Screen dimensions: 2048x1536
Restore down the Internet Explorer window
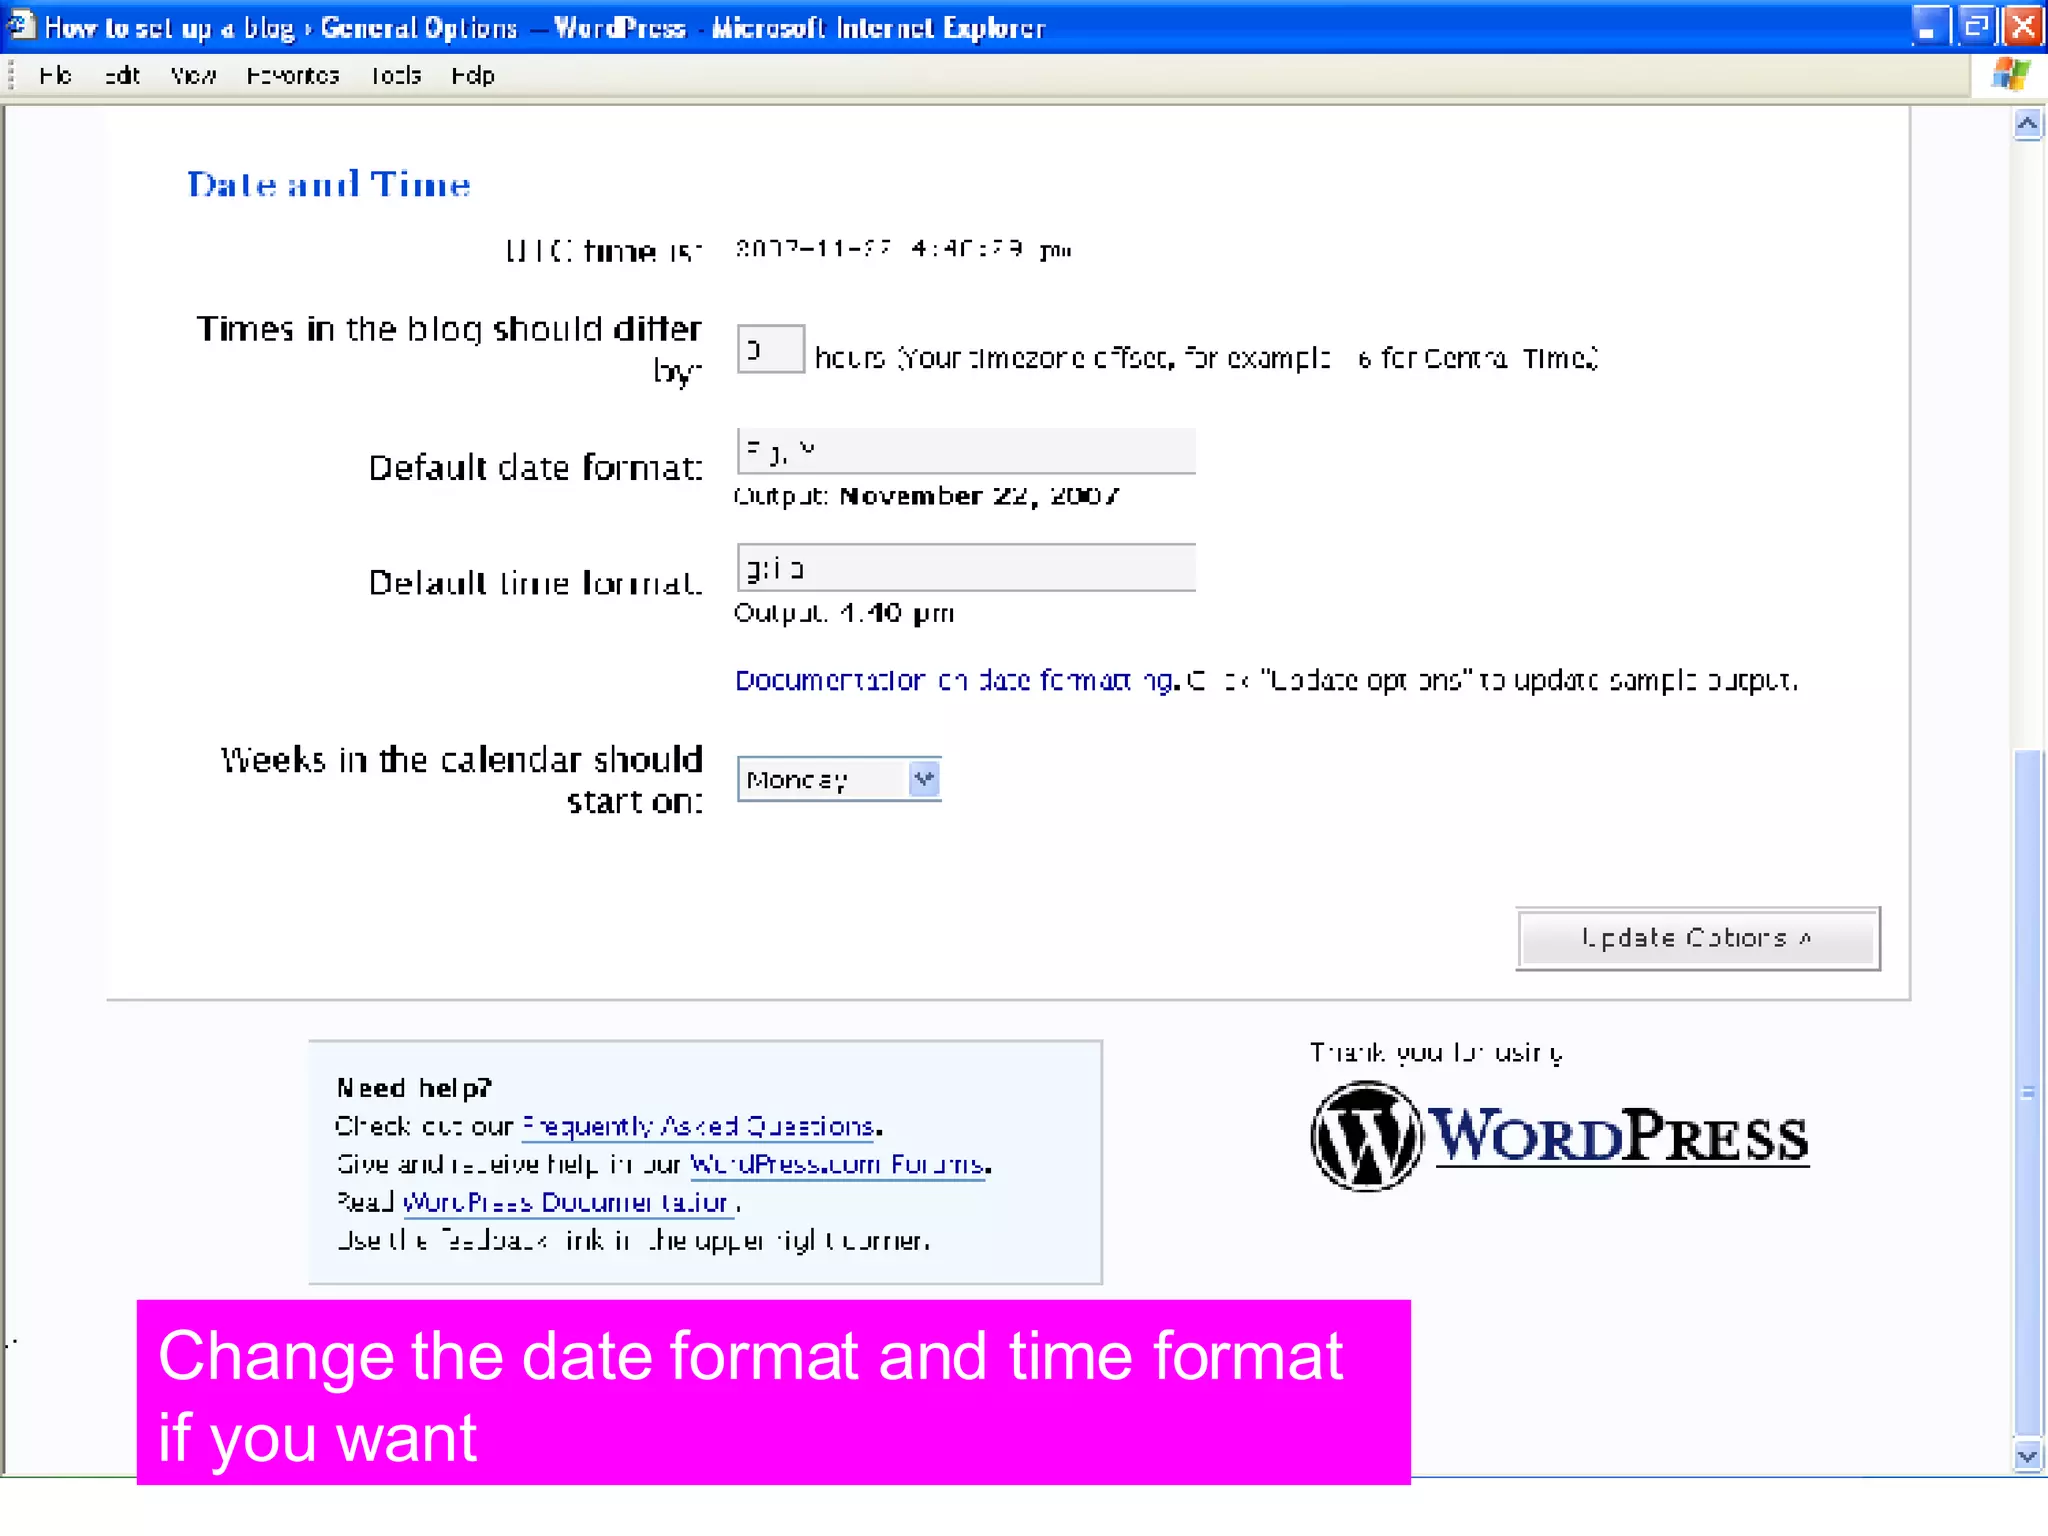[x=1975, y=26]
